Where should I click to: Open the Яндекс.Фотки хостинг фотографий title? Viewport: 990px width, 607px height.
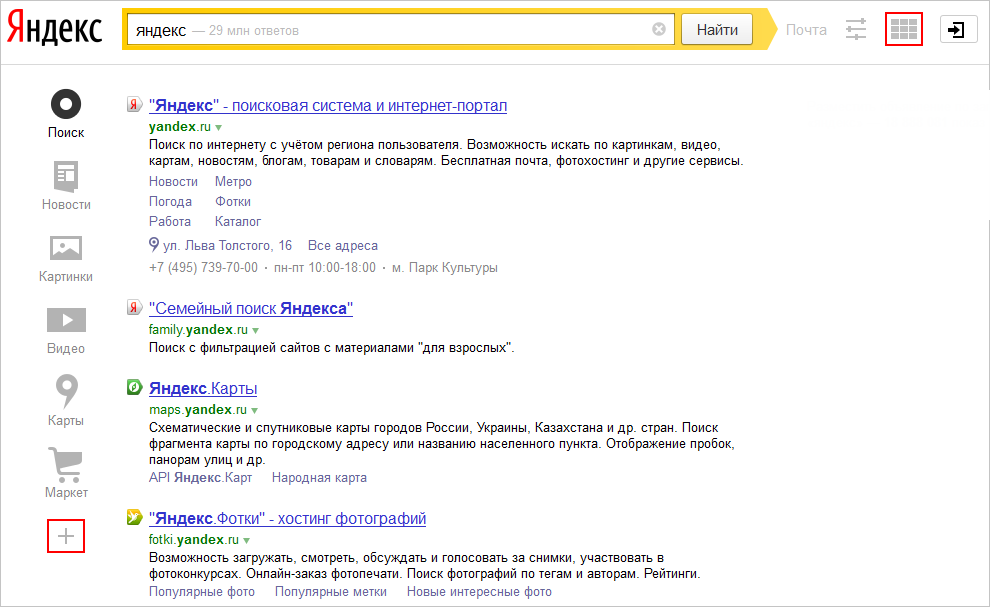coord(287,519)
